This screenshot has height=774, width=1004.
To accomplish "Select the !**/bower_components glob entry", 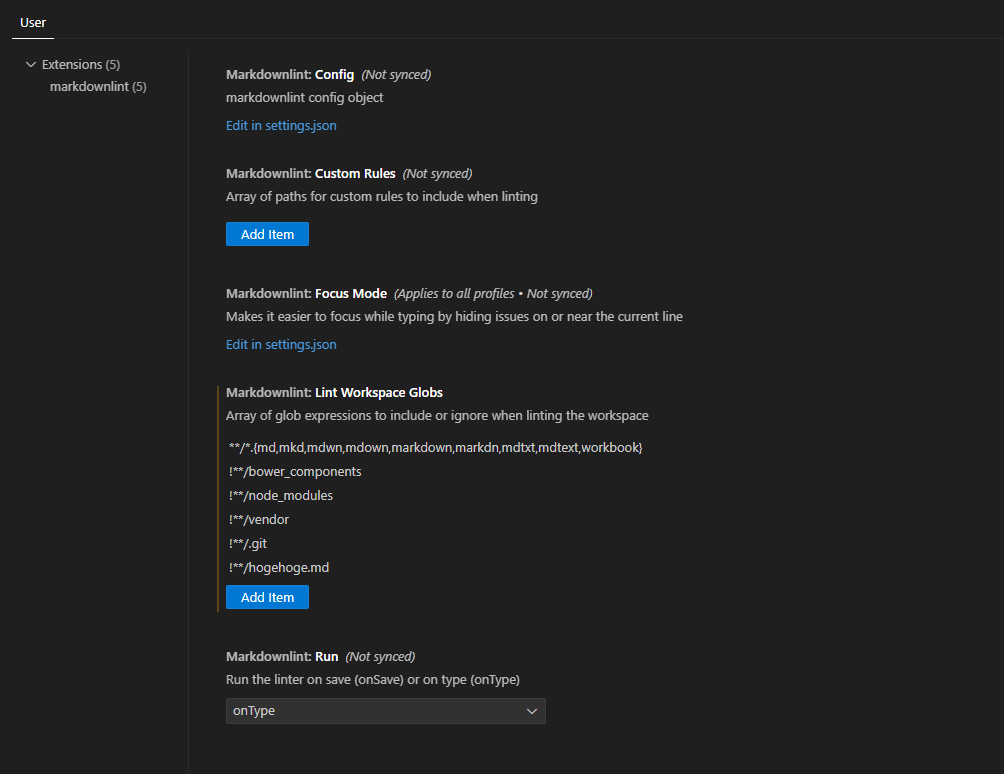I will (295, 471).
